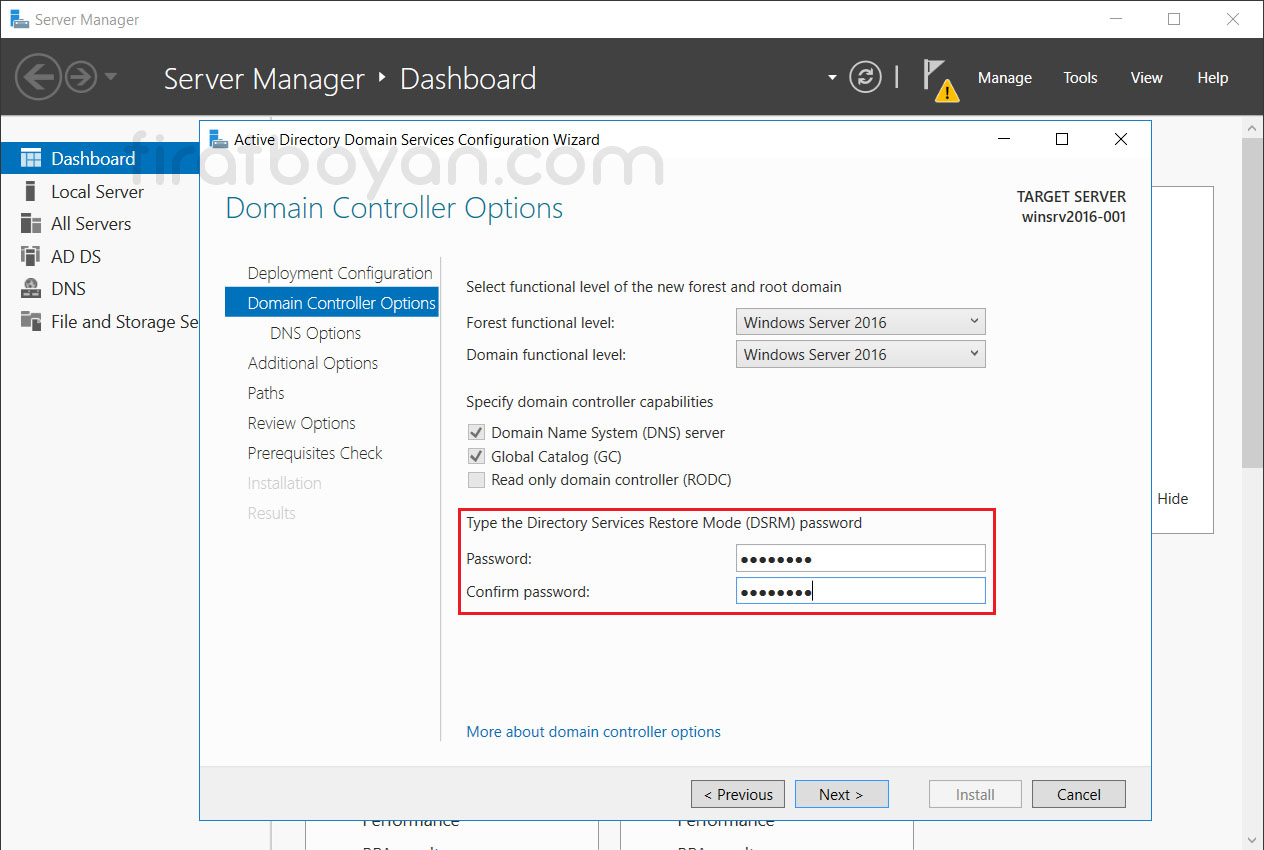
Task: Open the View menu
Action: pyautogui.click(x=1146, y=78)
